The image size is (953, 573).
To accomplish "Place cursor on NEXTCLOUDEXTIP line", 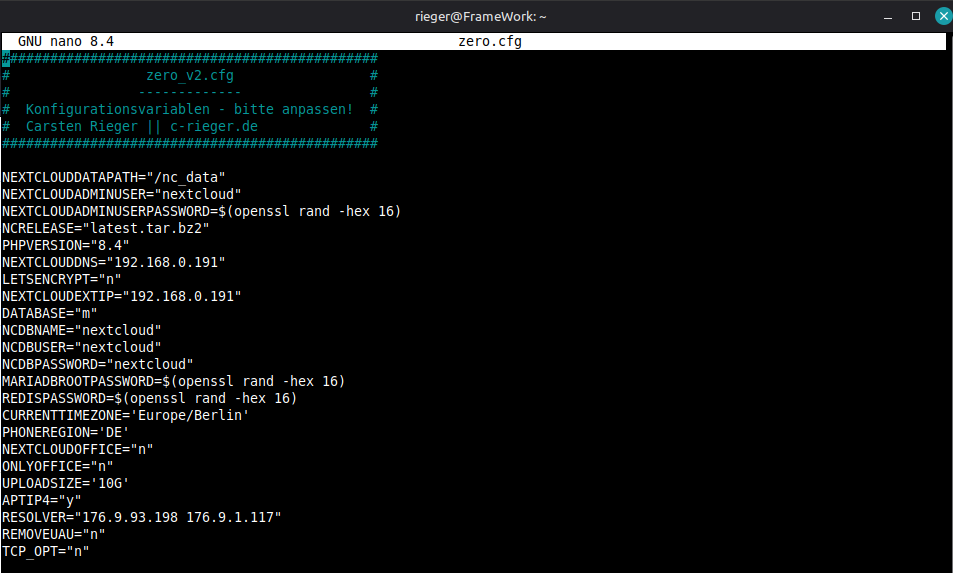I will (121, 296).
